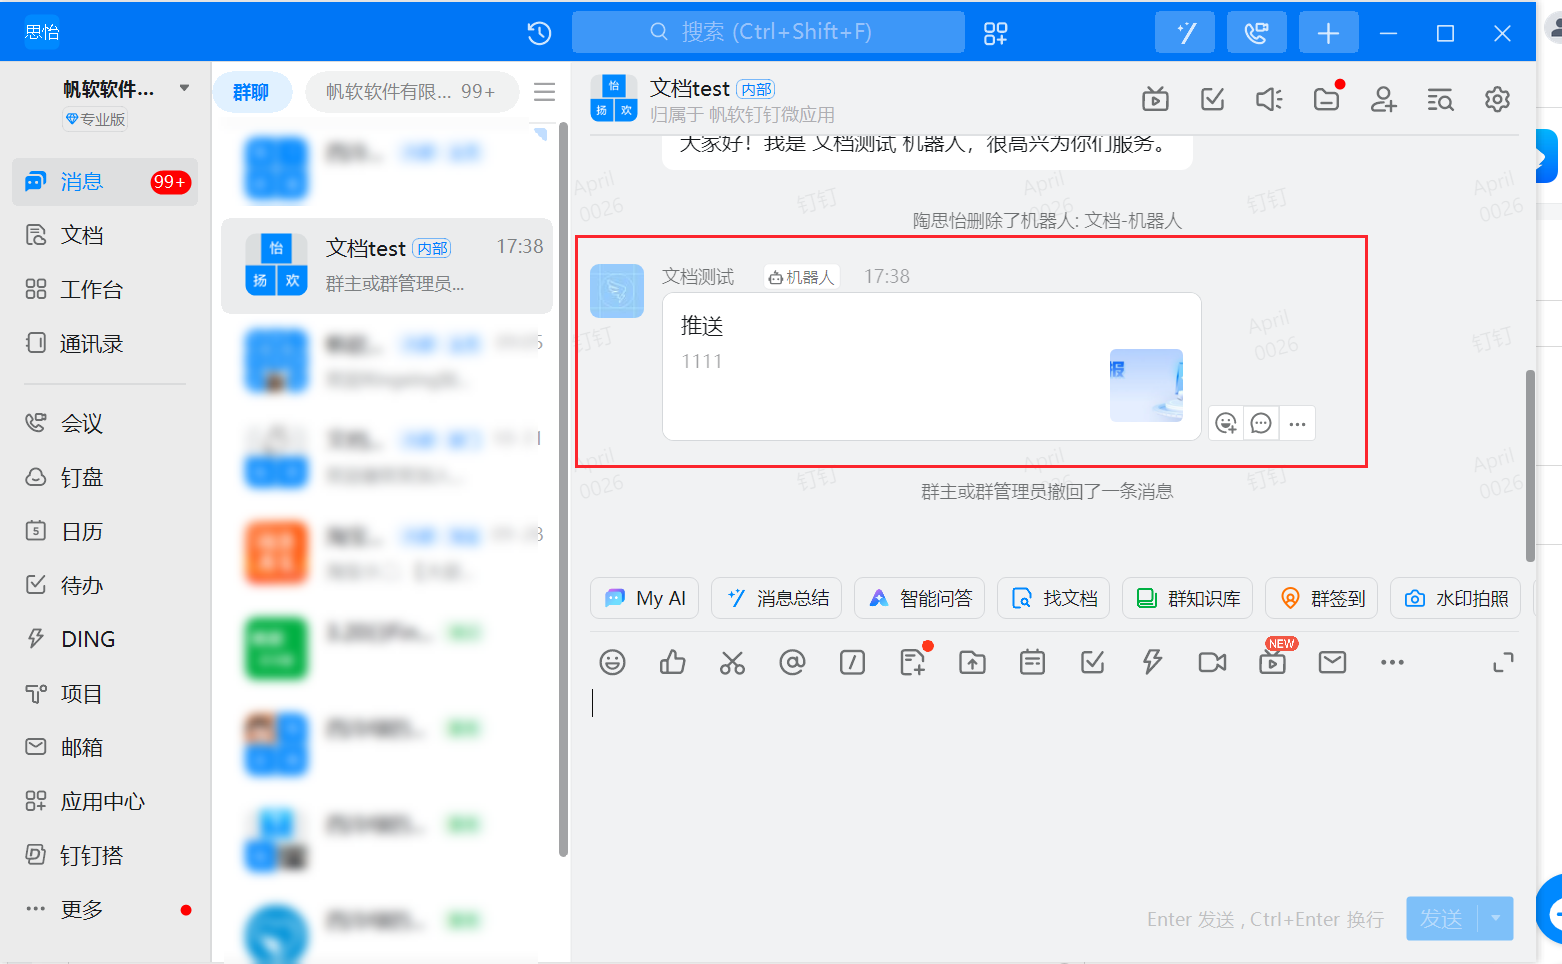Focus the search box (Ctrl+Shift+F)
This screenshot has width=1562, height=964.
(x=768, y=32)
